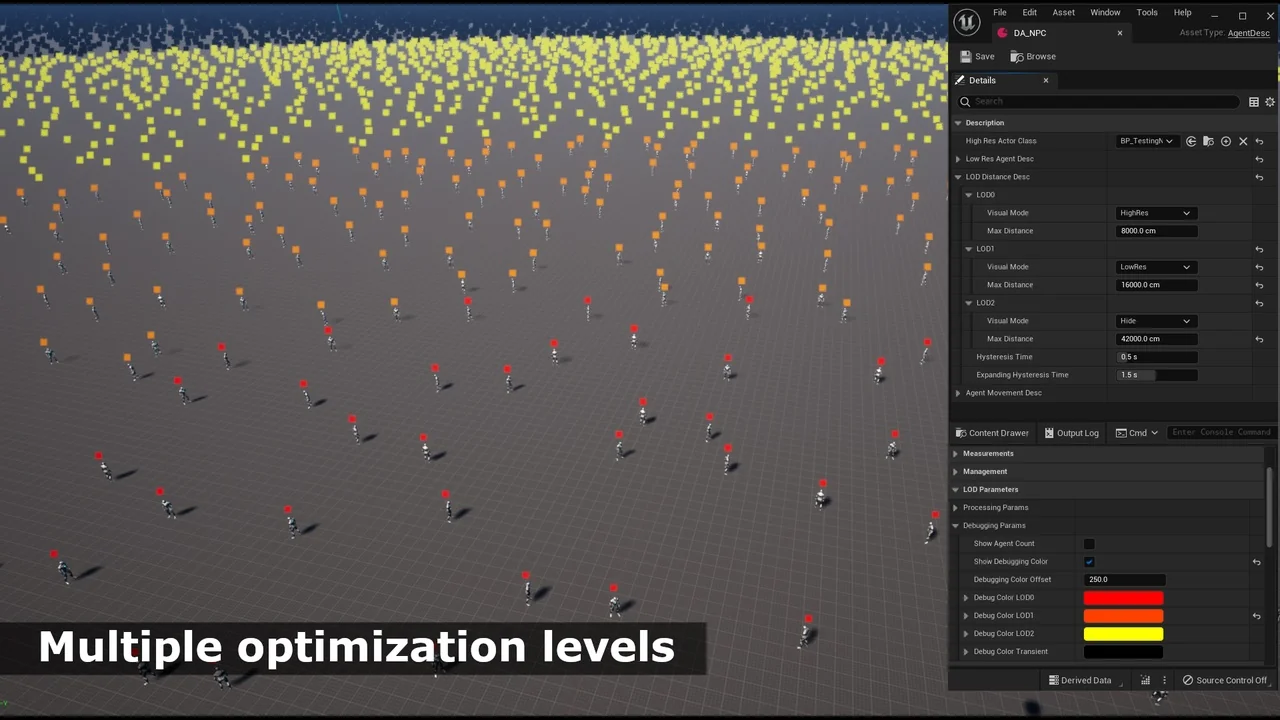Click the Source Control Off button

point(1224,680)
